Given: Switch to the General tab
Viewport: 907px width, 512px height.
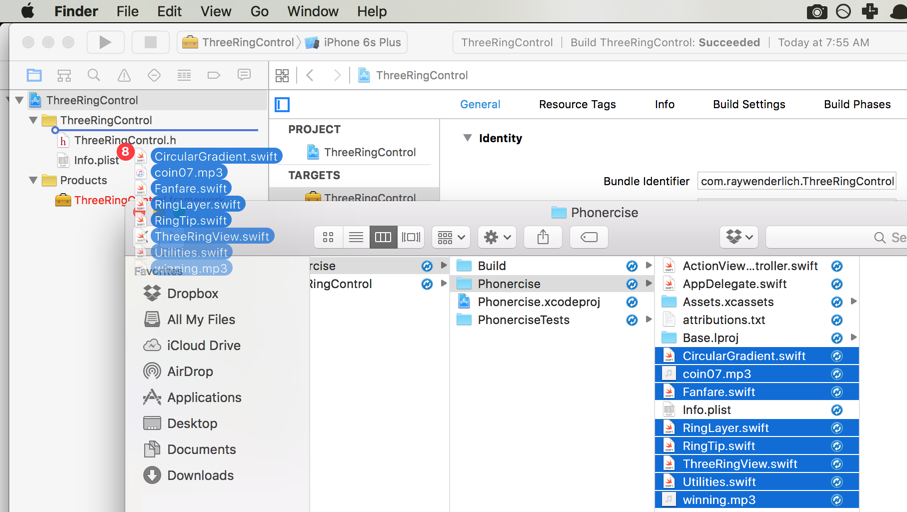Looking at the screenshot, I should [480, 104].
